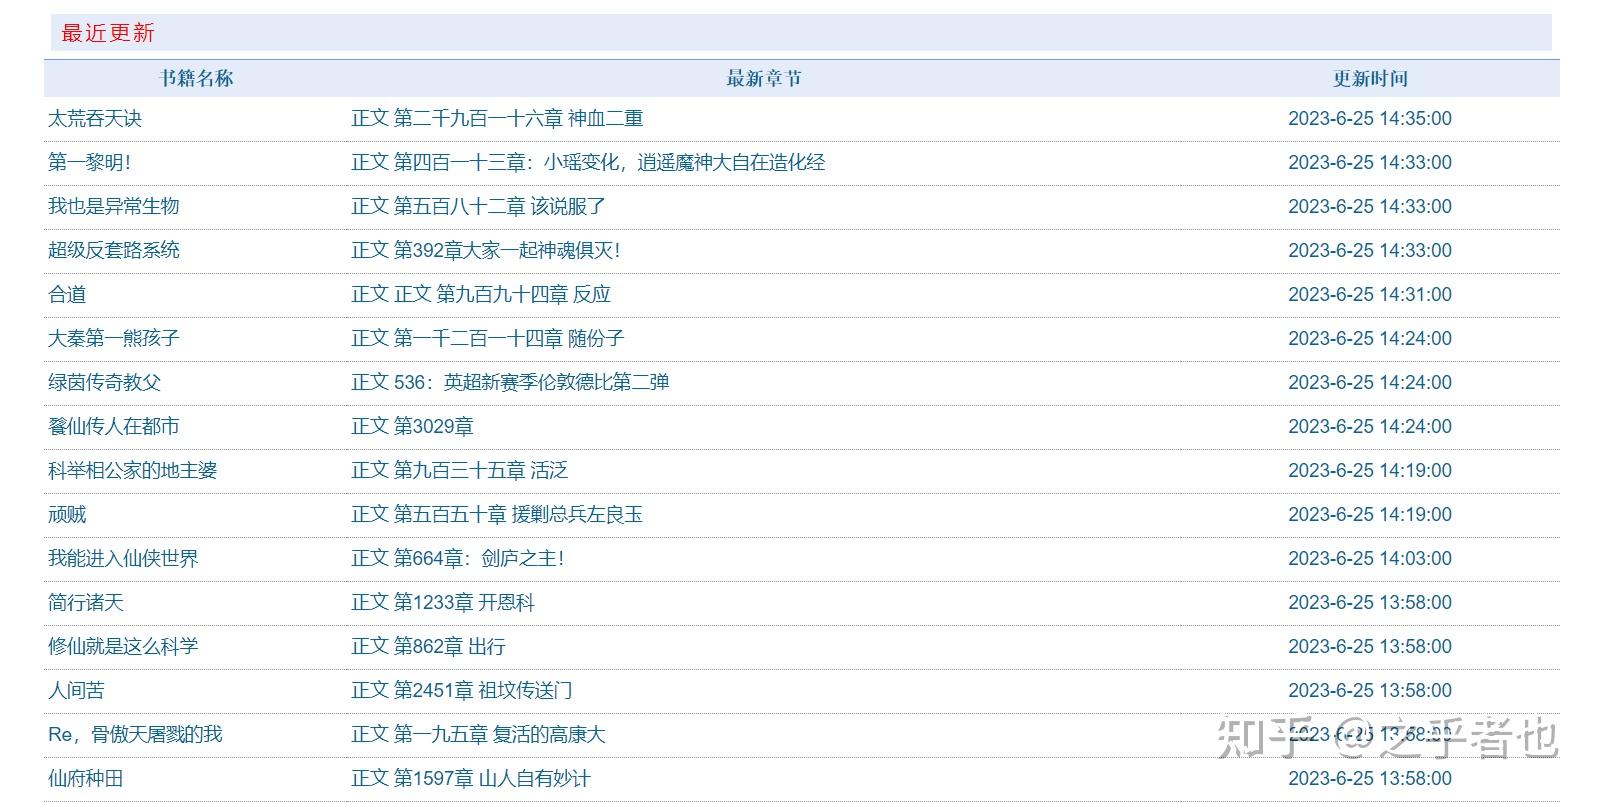Read chapter 第四百一十三章 小瑶变化
The height and width of the screenshot is (803, 1600).
point(588,162)
